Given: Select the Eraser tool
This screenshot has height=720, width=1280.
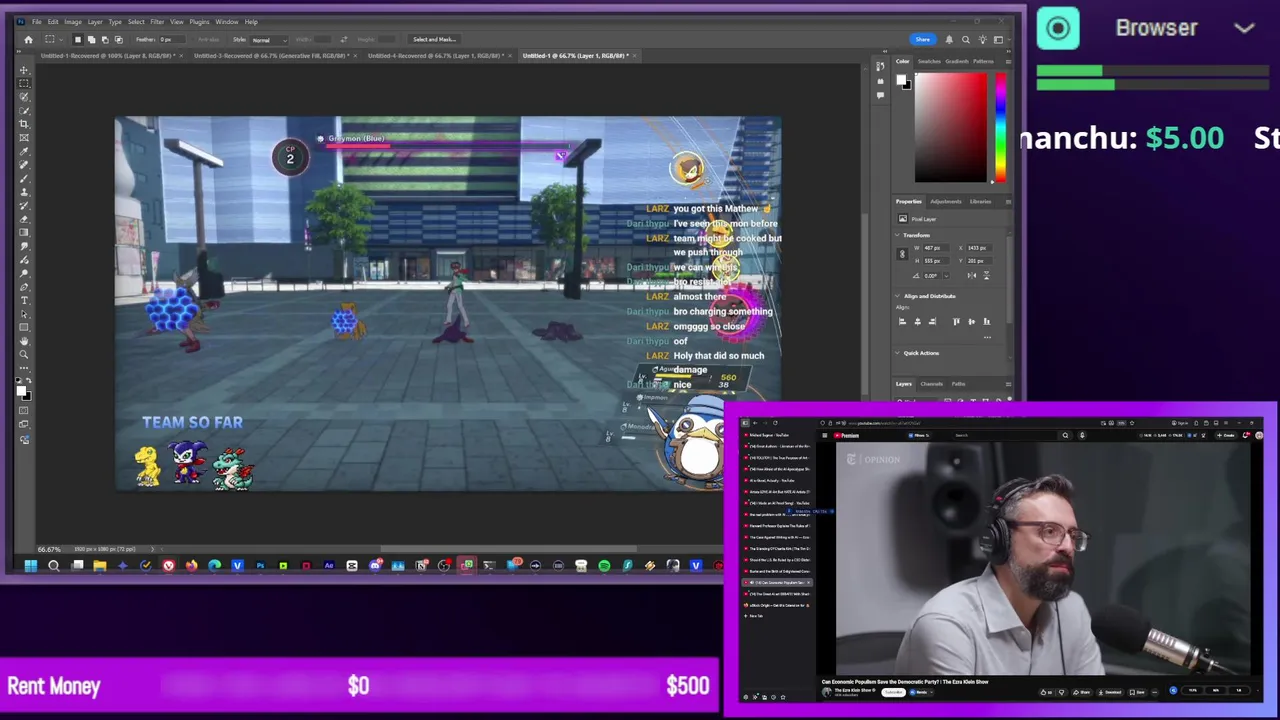Looking at the screenshot, I should (24, 218).
